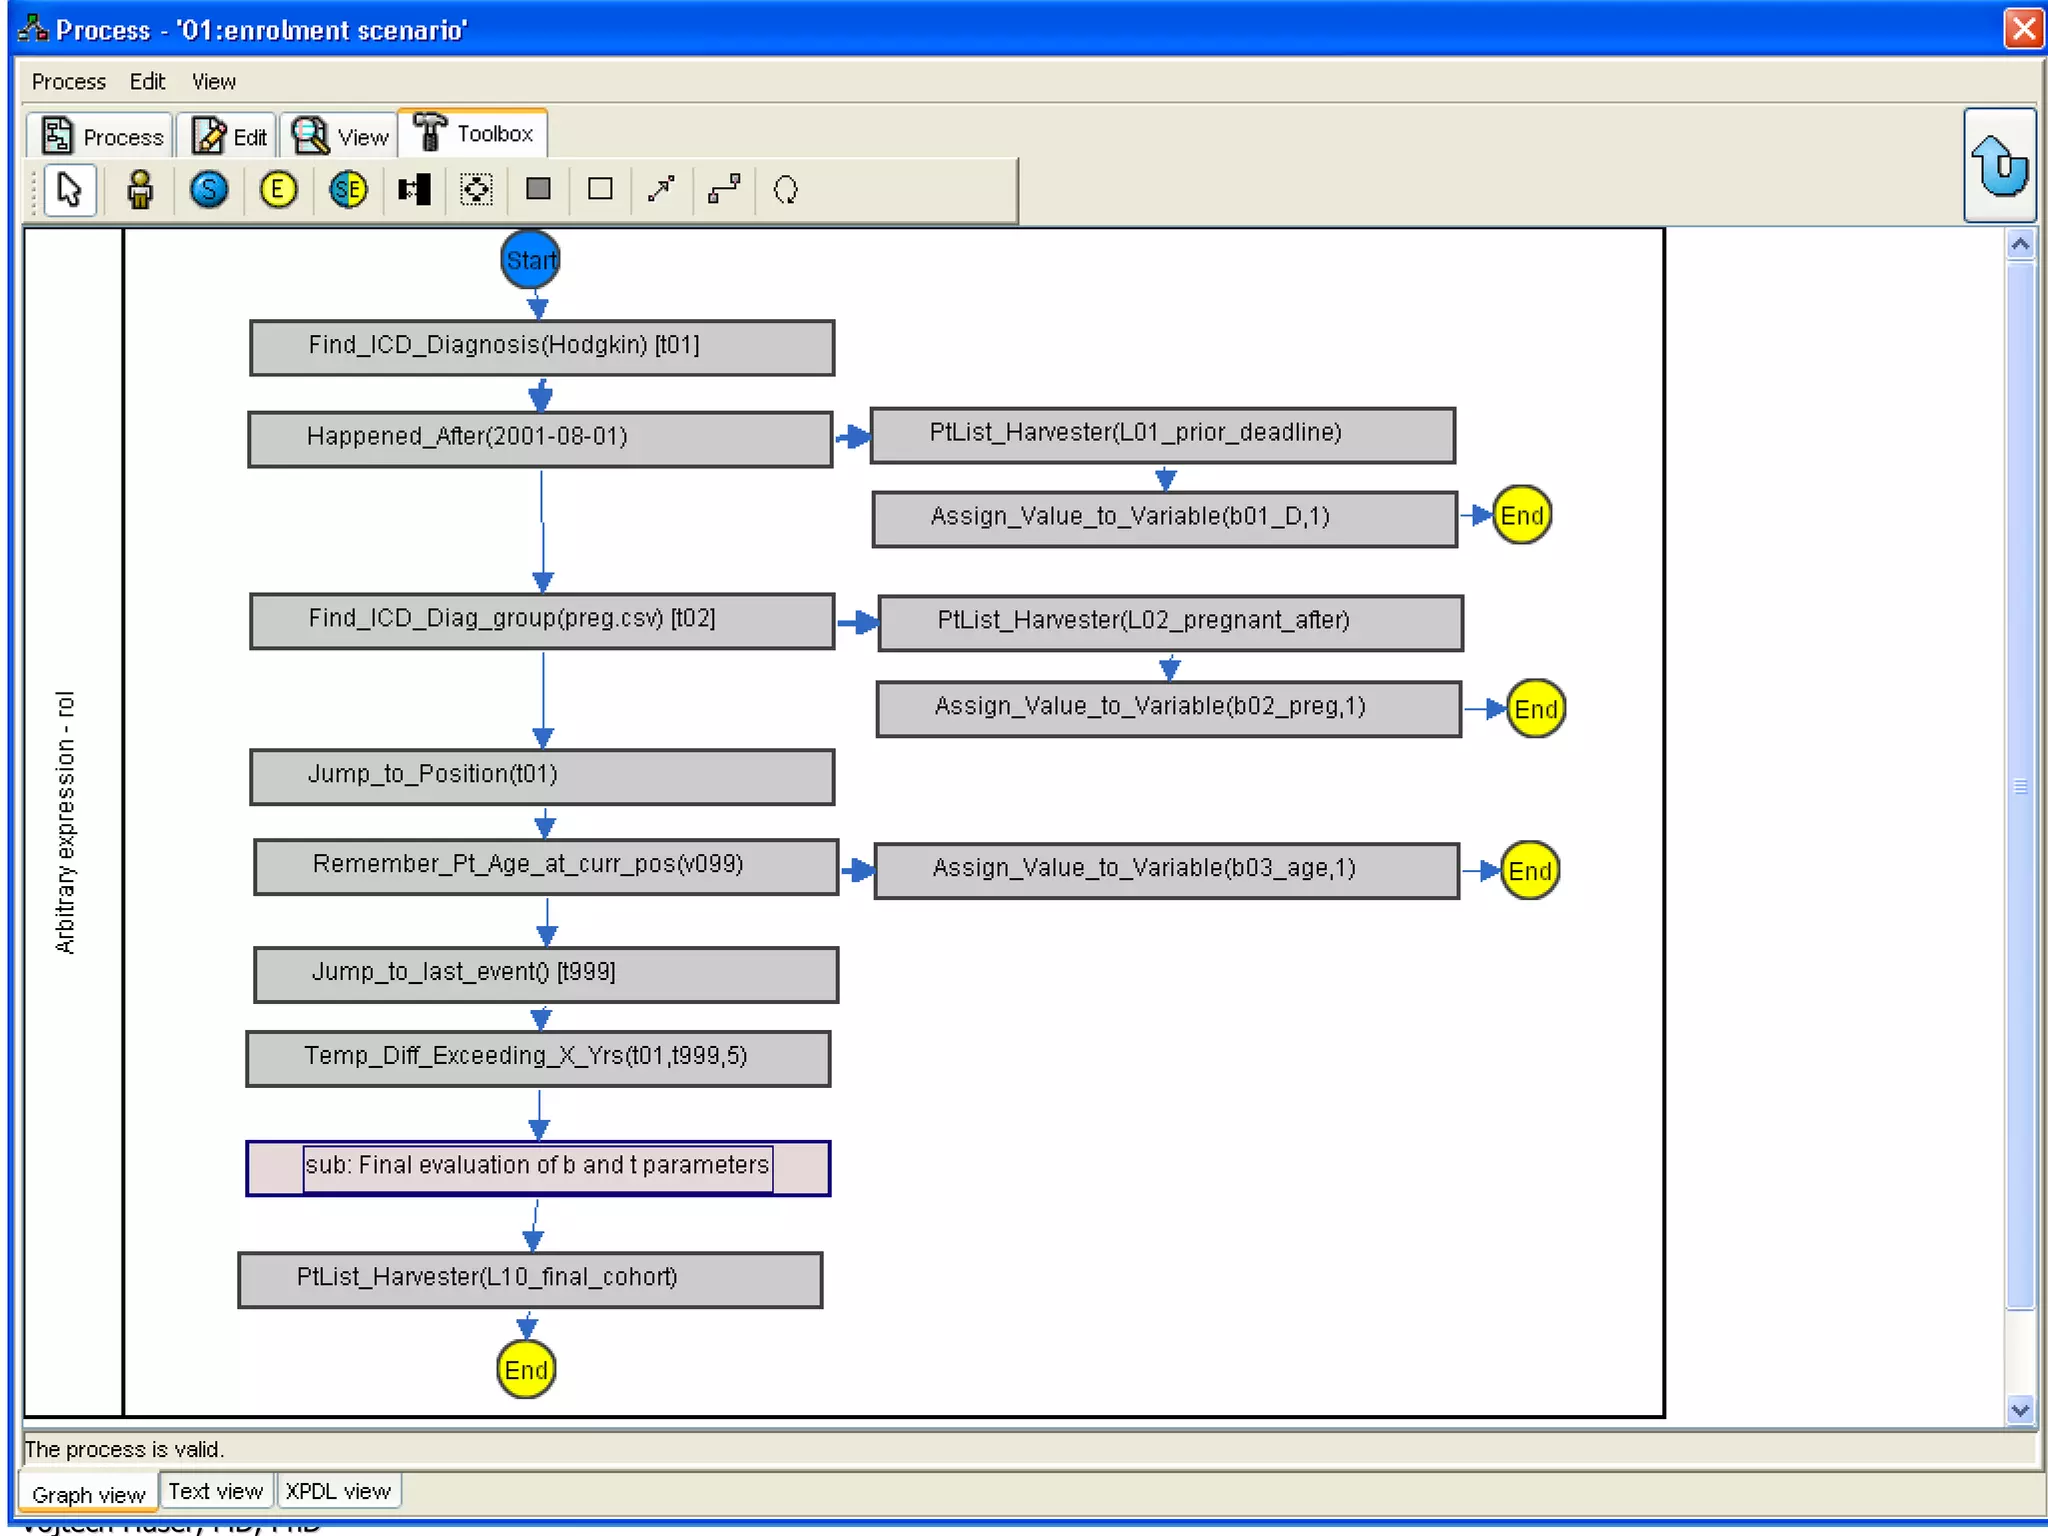Pick the participant figure tool
Image resolution: width=2048 pixels, height=1536 pixels.
[x=140, y=190]
